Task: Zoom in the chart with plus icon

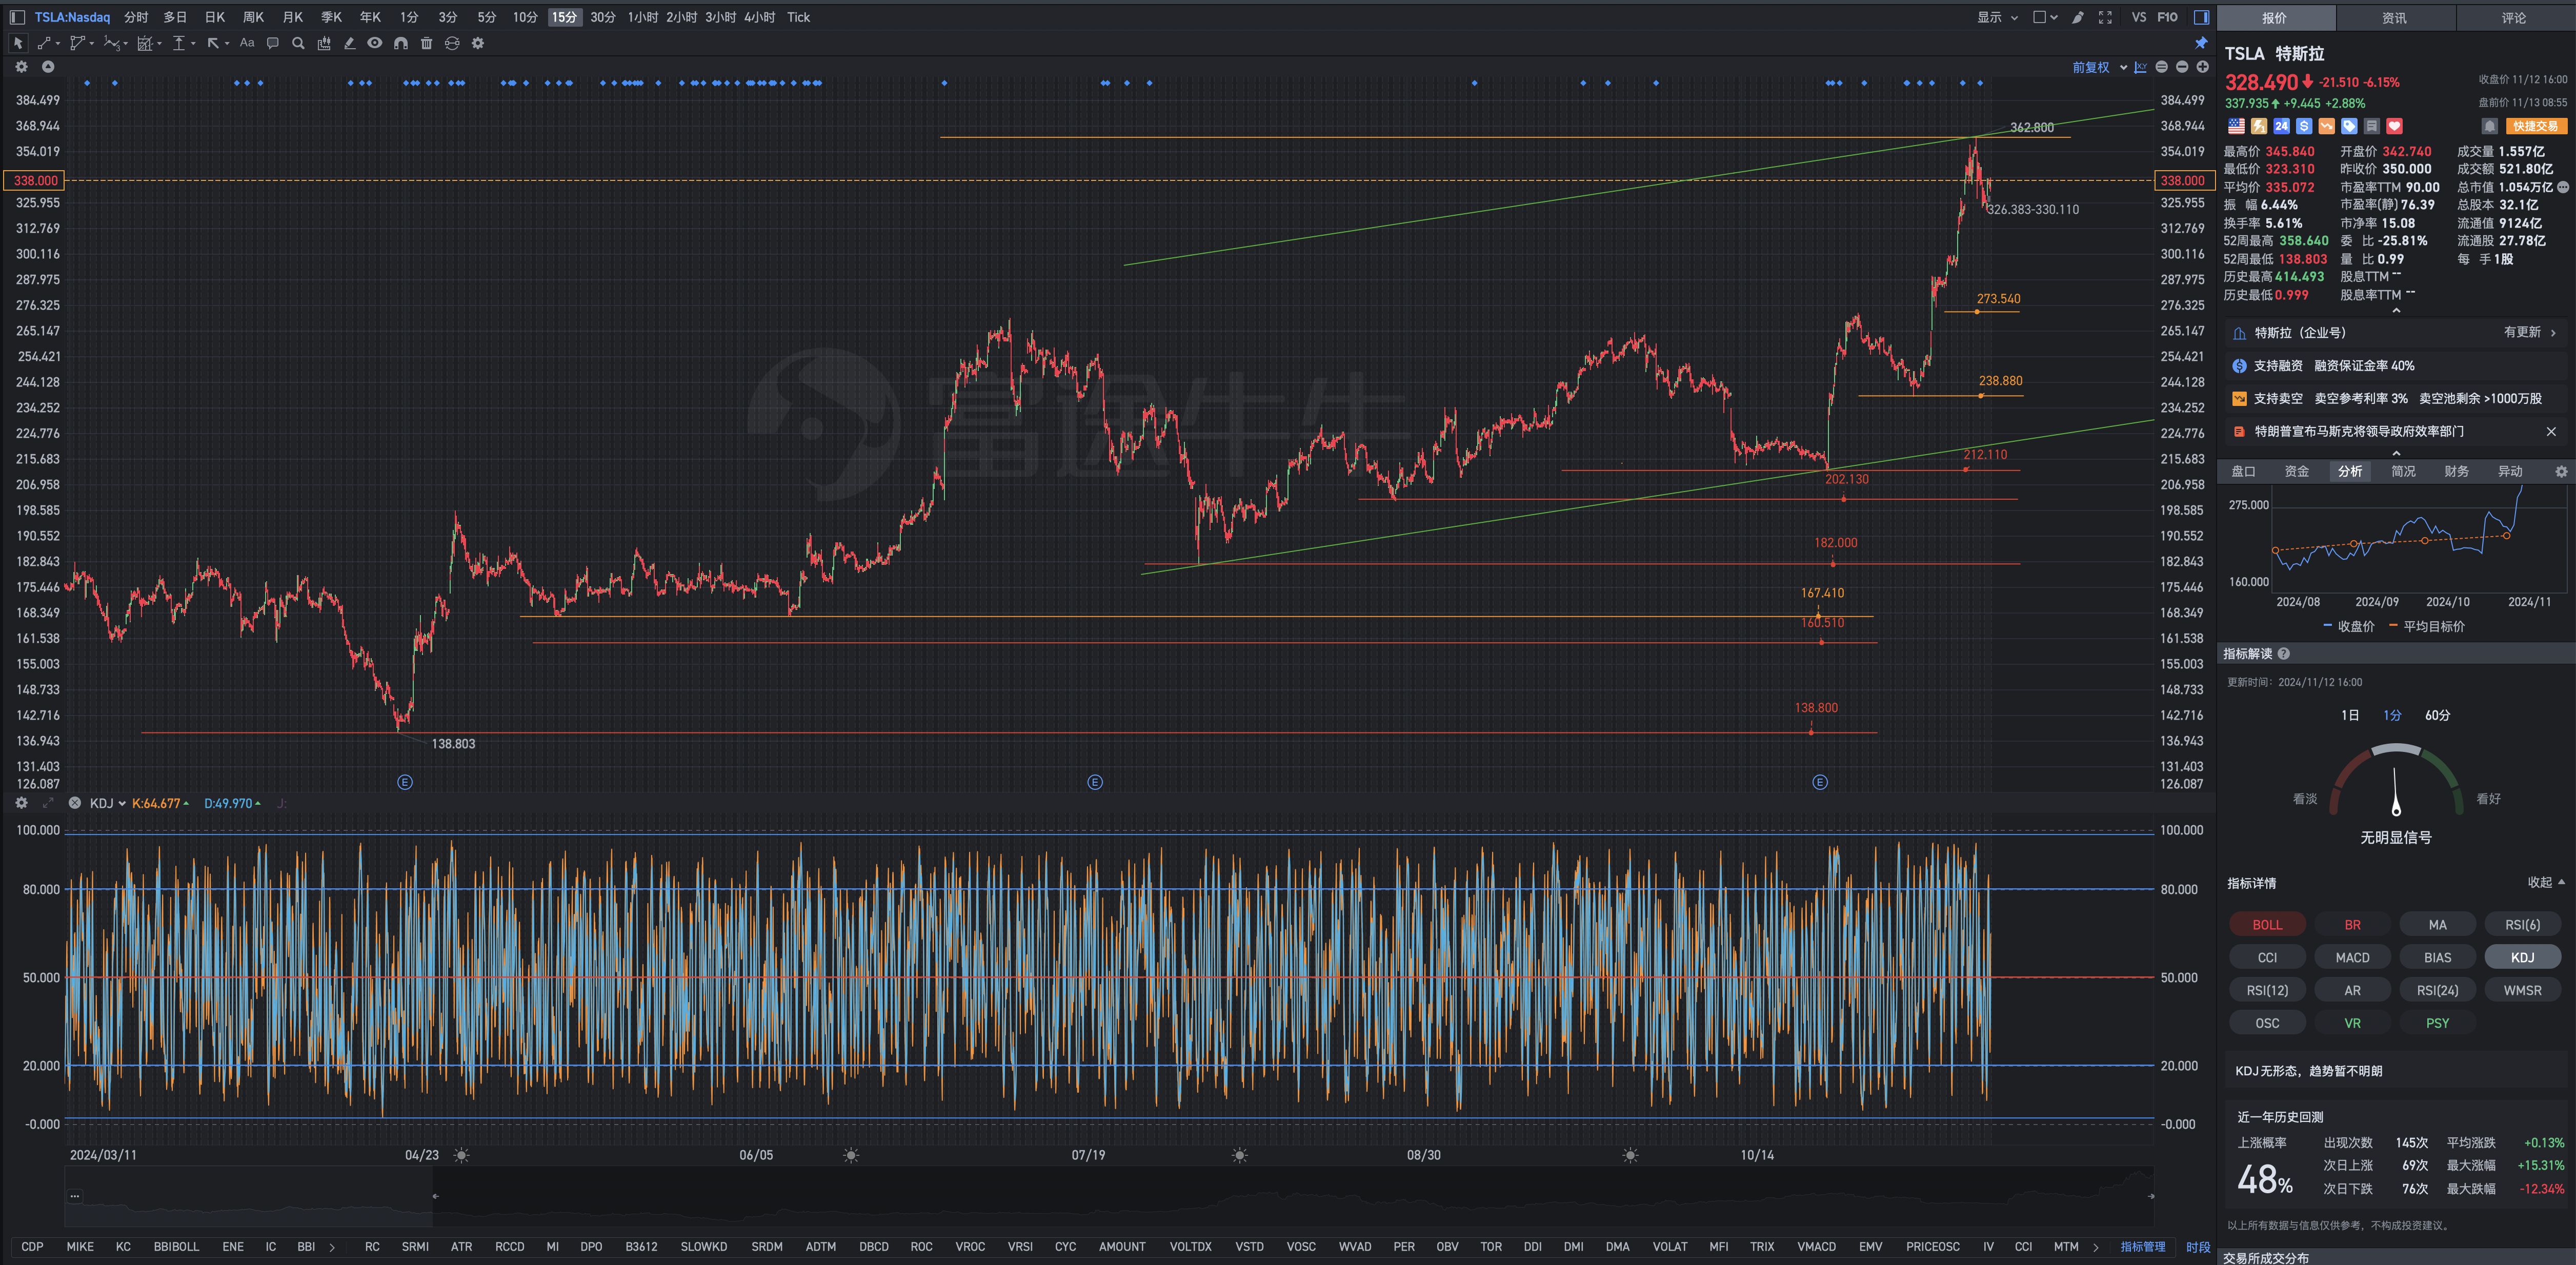Action: click(2202, 67)
